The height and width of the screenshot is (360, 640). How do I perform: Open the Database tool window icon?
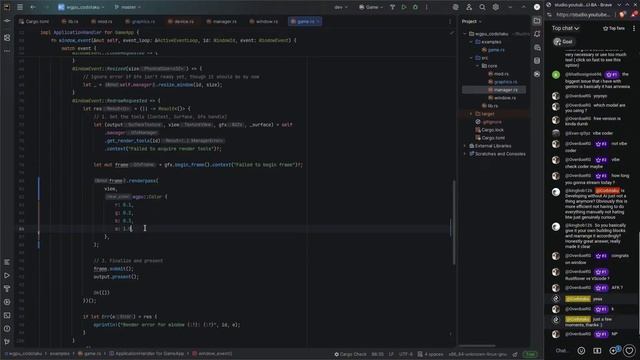pos(537,61)
